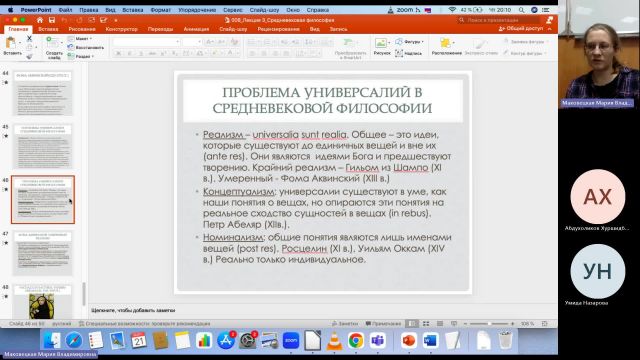Image resolution: width=640 pixels, height=360 pixels.
Task: Start slideshow from status bar icon
Action: (x=453, y=324)
